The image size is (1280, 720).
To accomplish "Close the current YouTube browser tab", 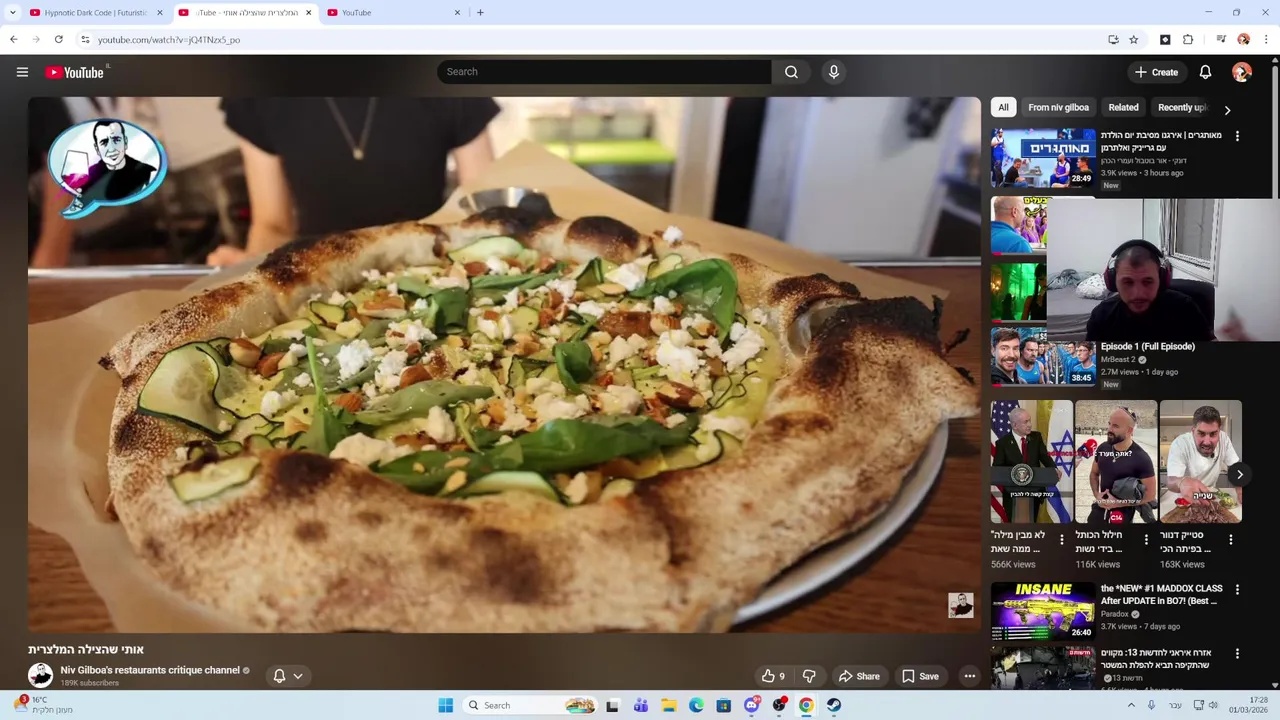I will [x=308, y=13].
